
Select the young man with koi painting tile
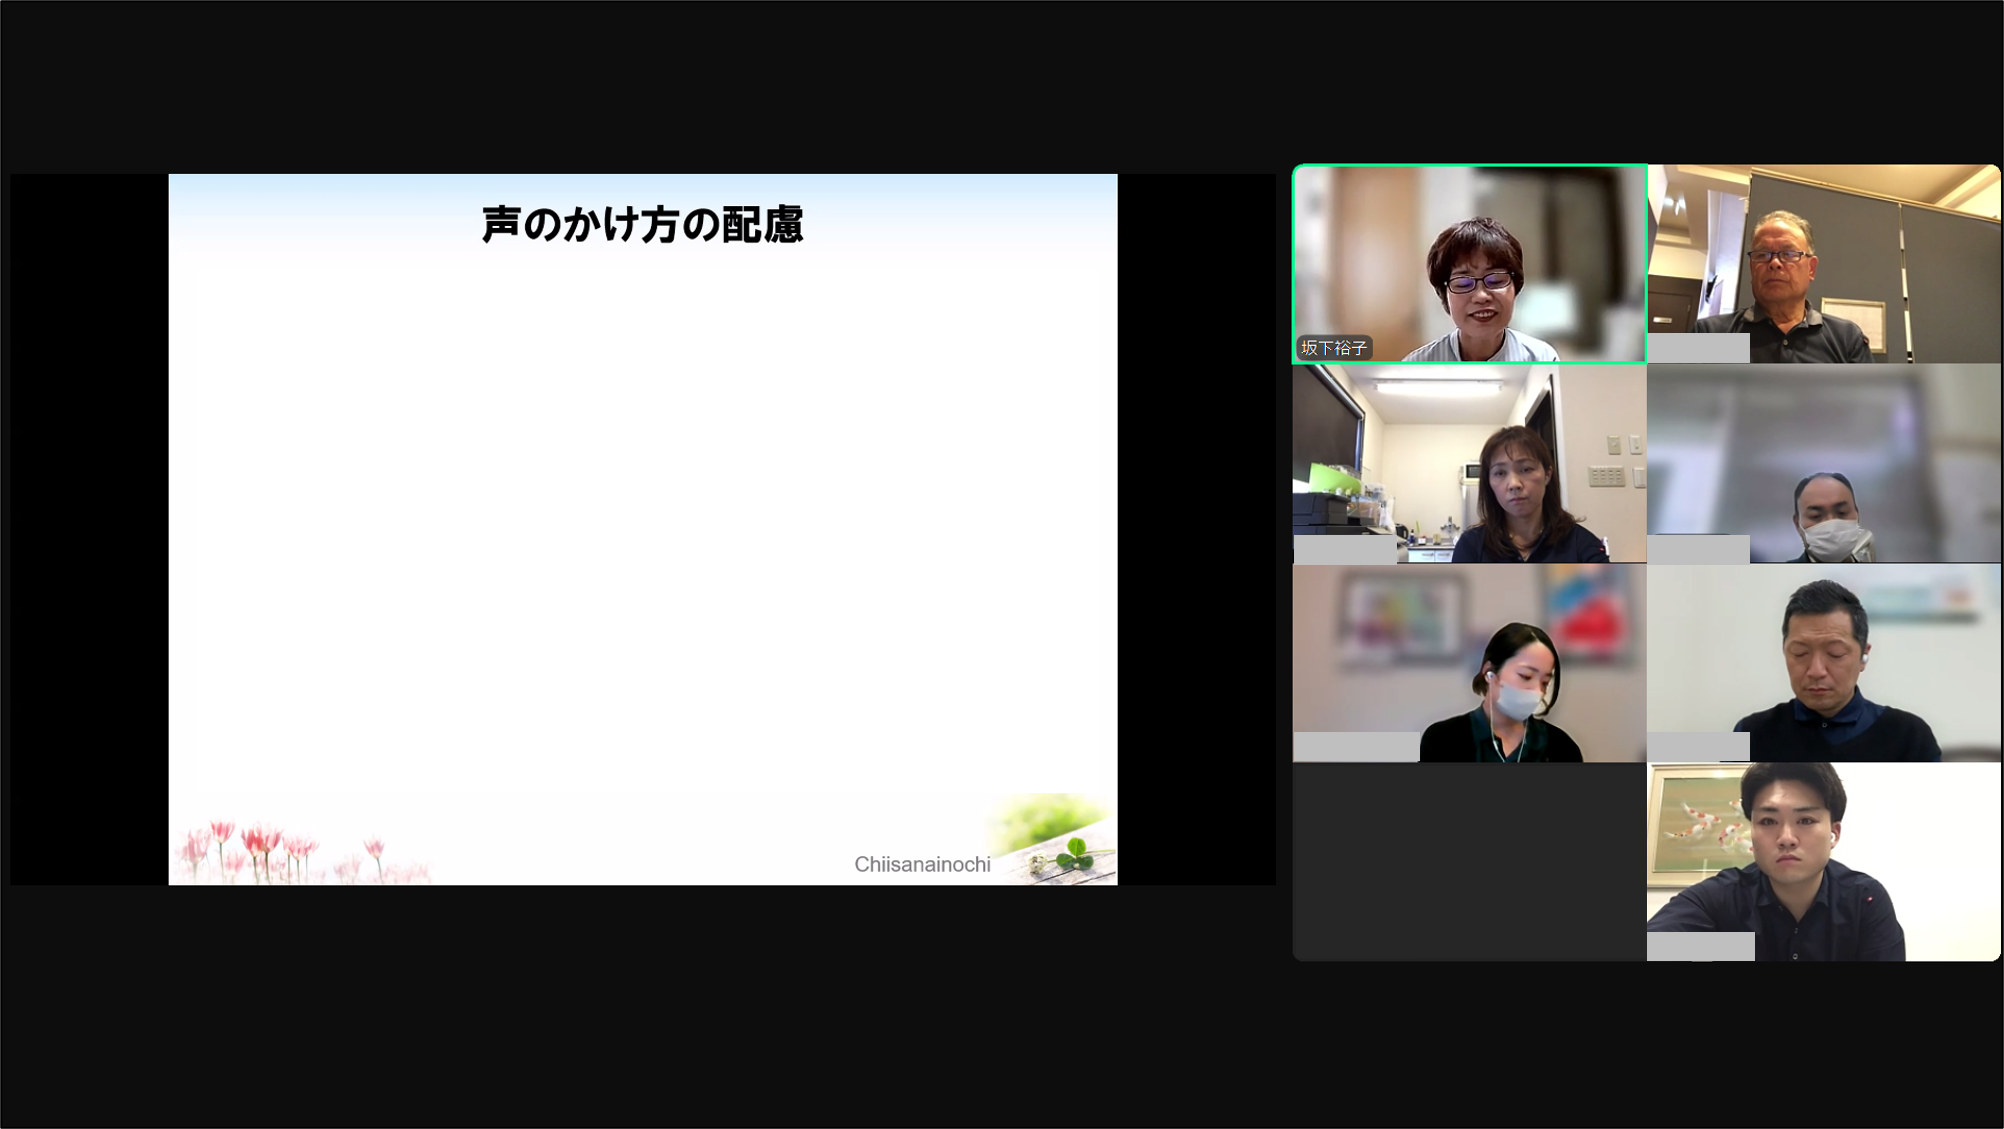(1823, 862)
